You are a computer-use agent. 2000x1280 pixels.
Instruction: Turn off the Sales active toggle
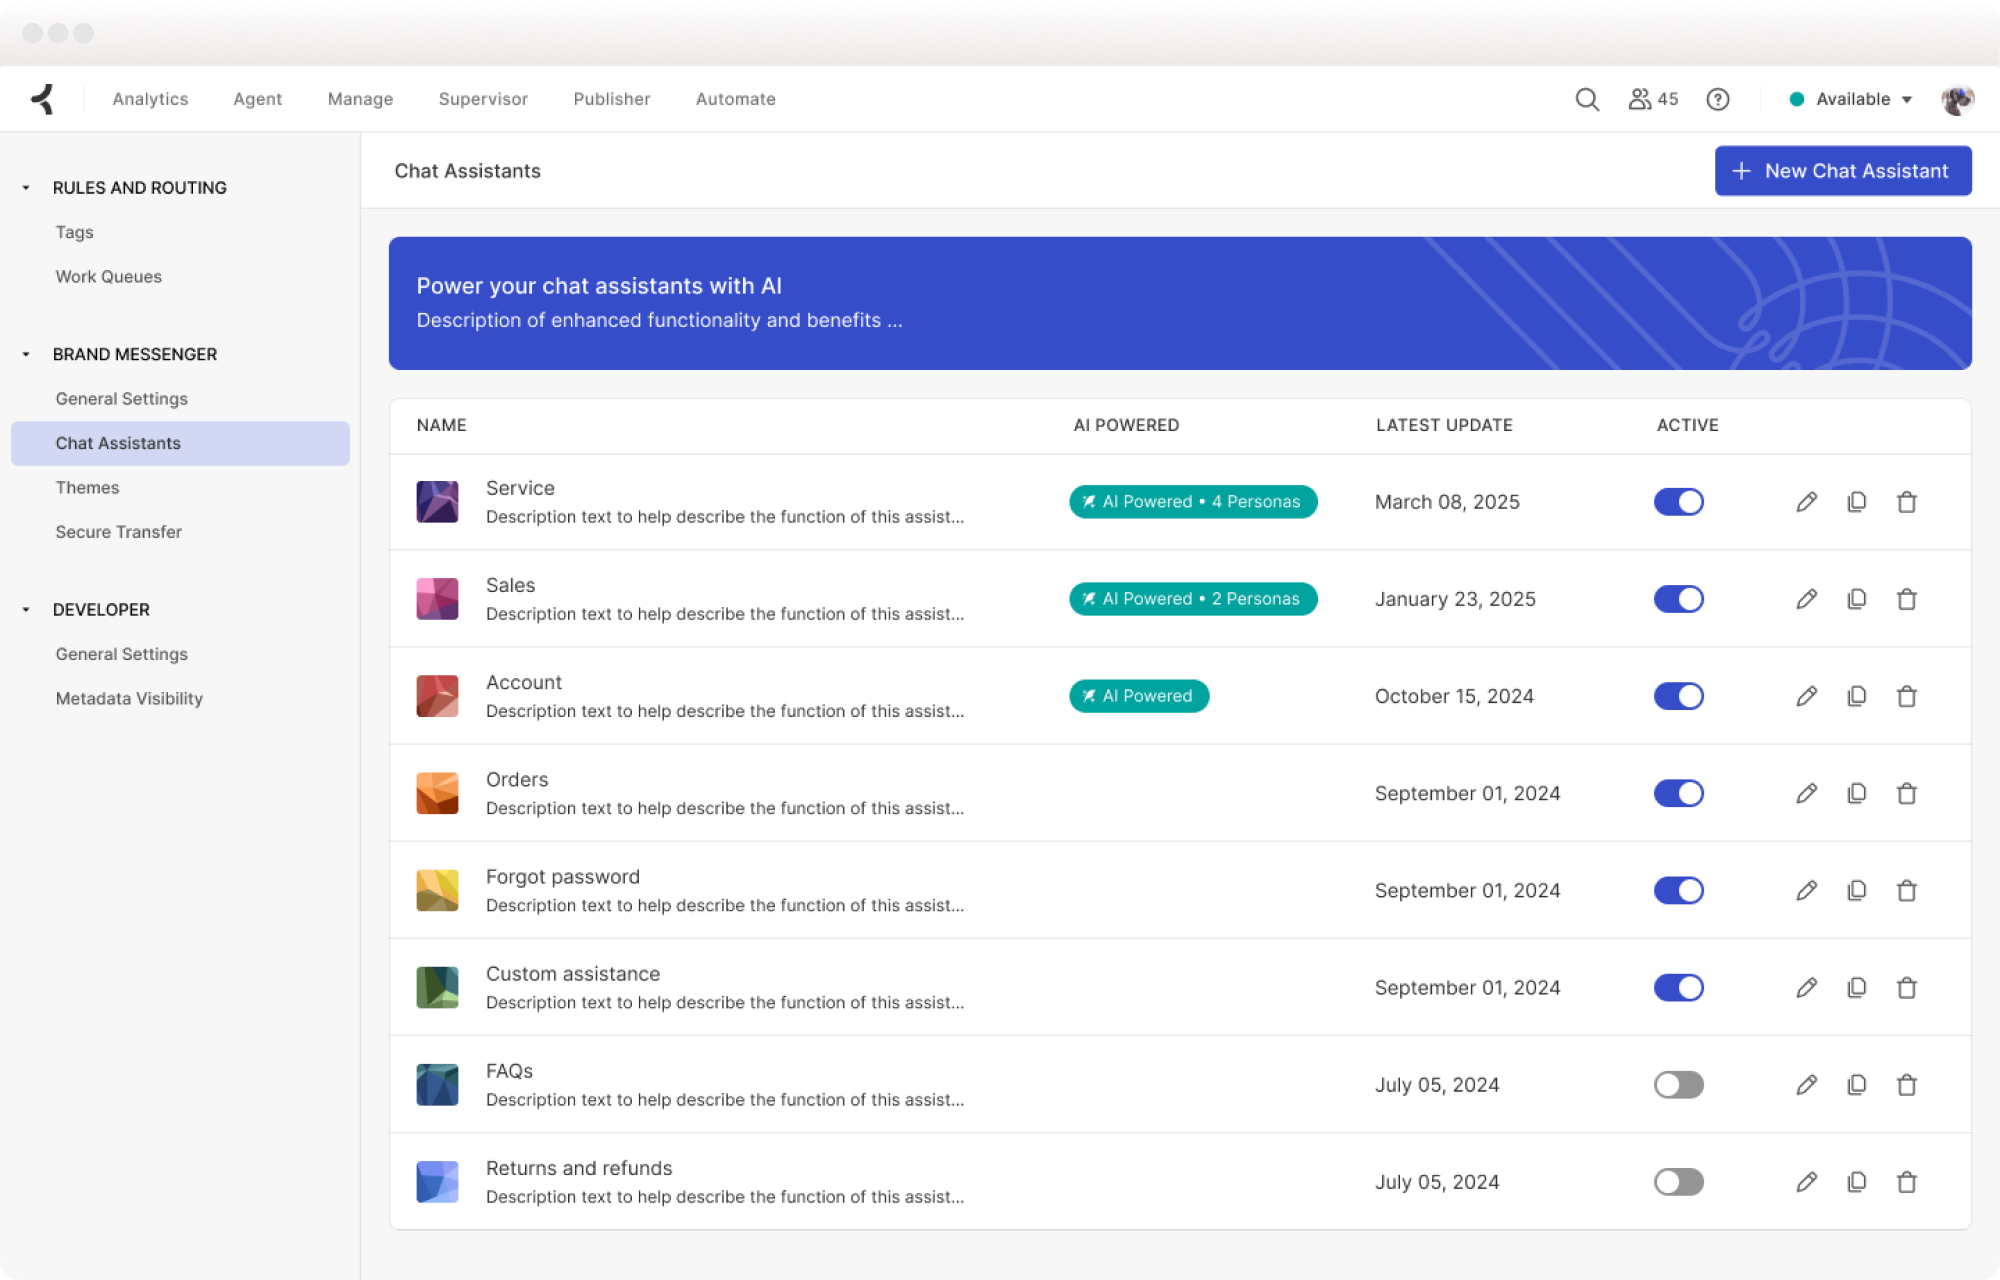pyautogui.click(x=1679, y=599)
